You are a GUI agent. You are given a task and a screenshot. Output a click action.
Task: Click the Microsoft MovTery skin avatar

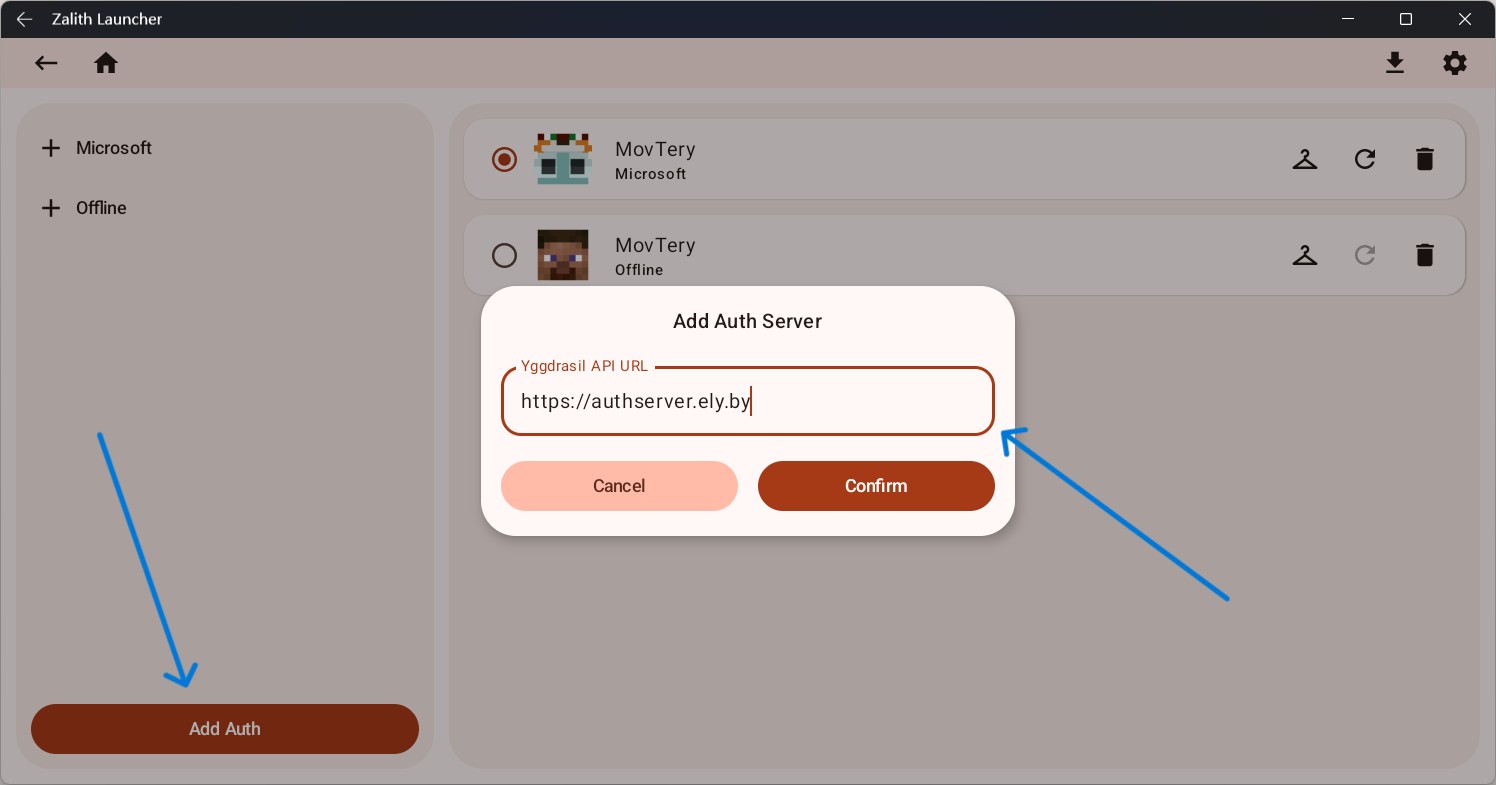tap(563, 159)
